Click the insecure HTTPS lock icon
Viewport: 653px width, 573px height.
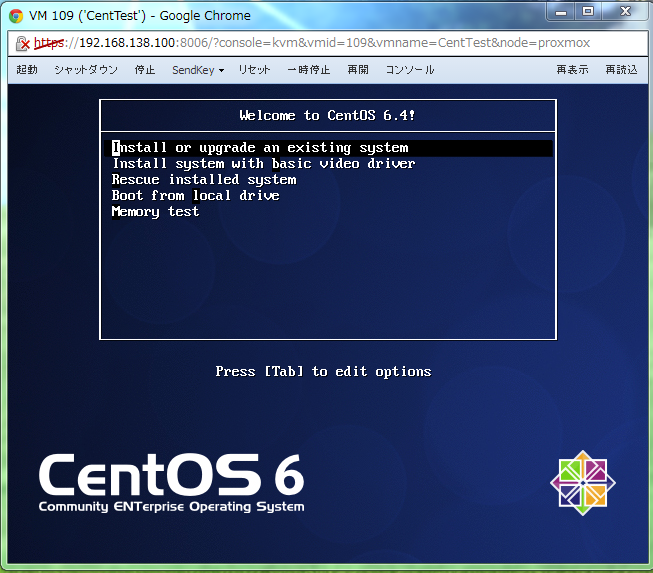pyautogui.click(x=22, y=43)
